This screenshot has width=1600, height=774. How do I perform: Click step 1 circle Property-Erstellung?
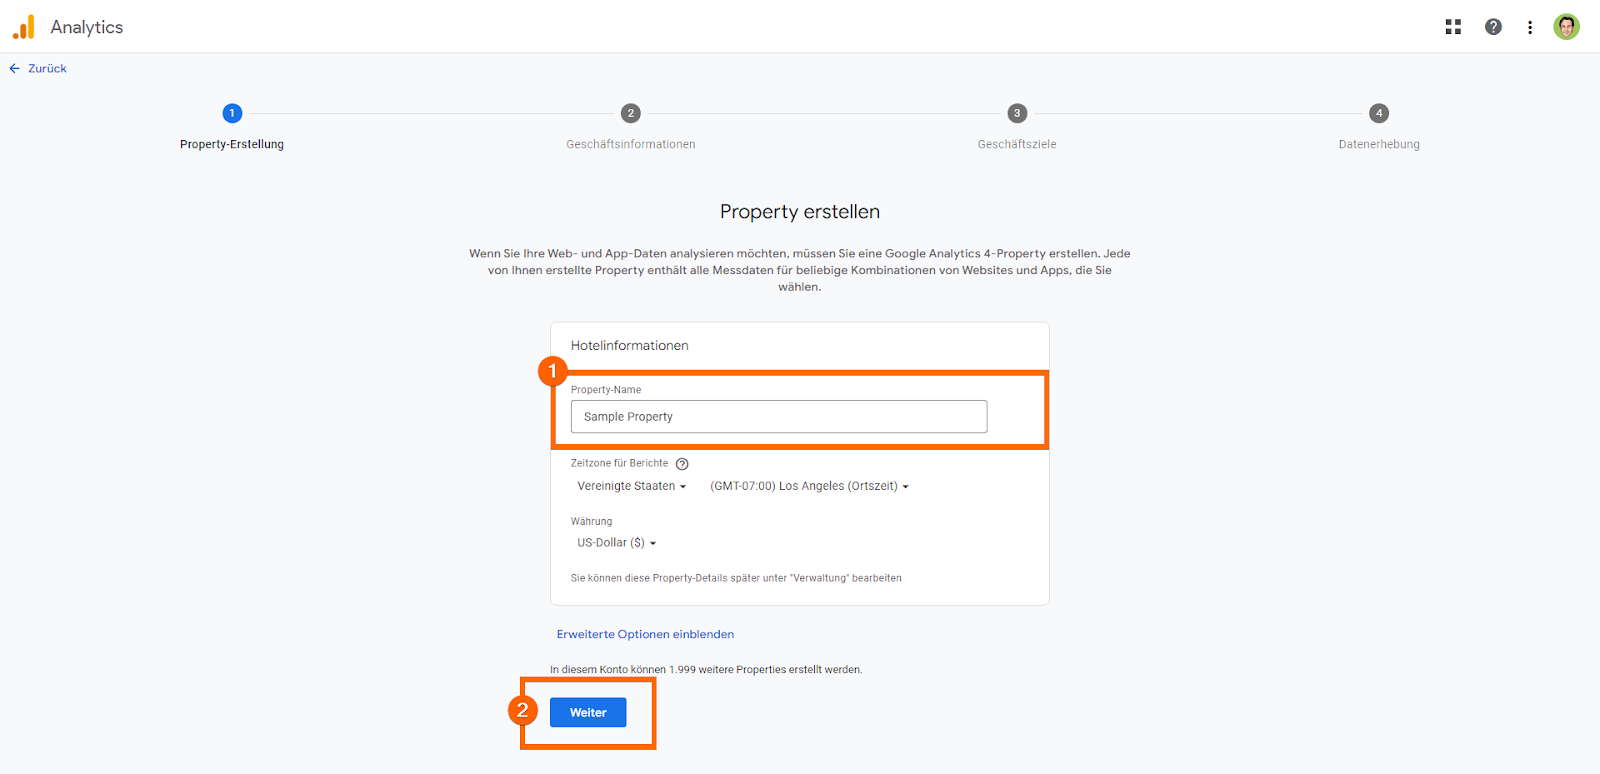tap(232, 113)
